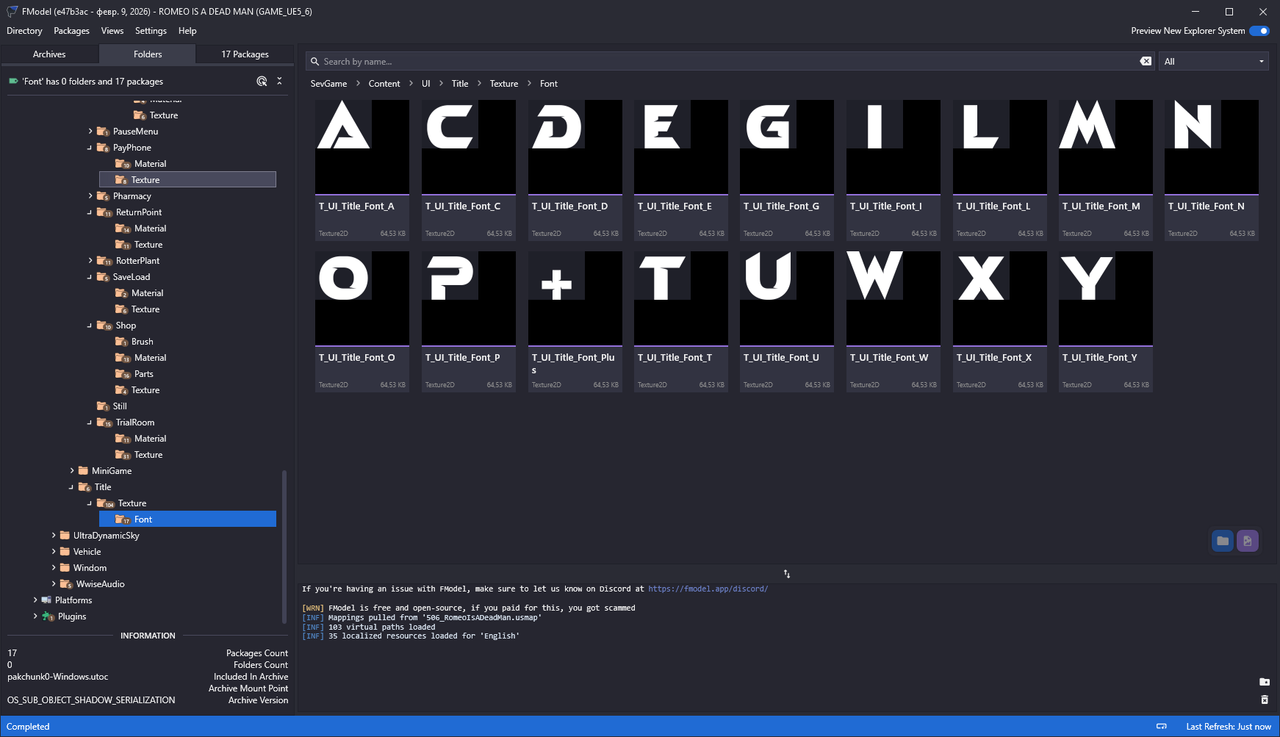Click the status bar icon beside Last Refresh

point(1161,726)
